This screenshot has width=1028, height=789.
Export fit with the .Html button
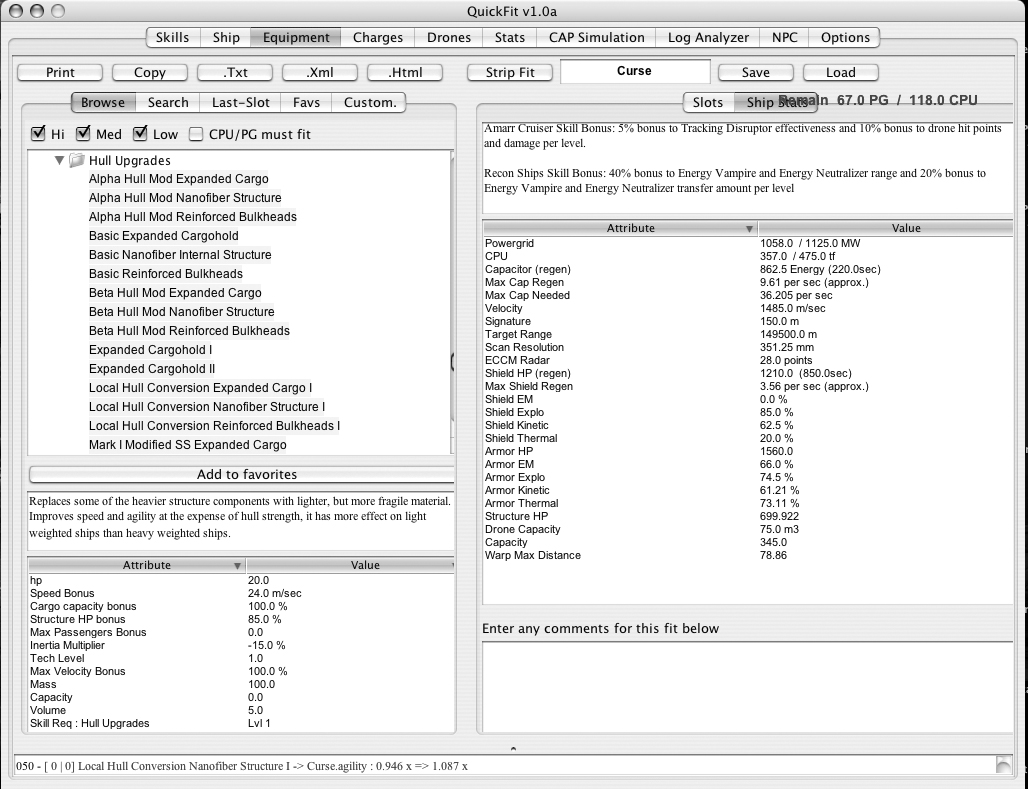tap(405, 72)
